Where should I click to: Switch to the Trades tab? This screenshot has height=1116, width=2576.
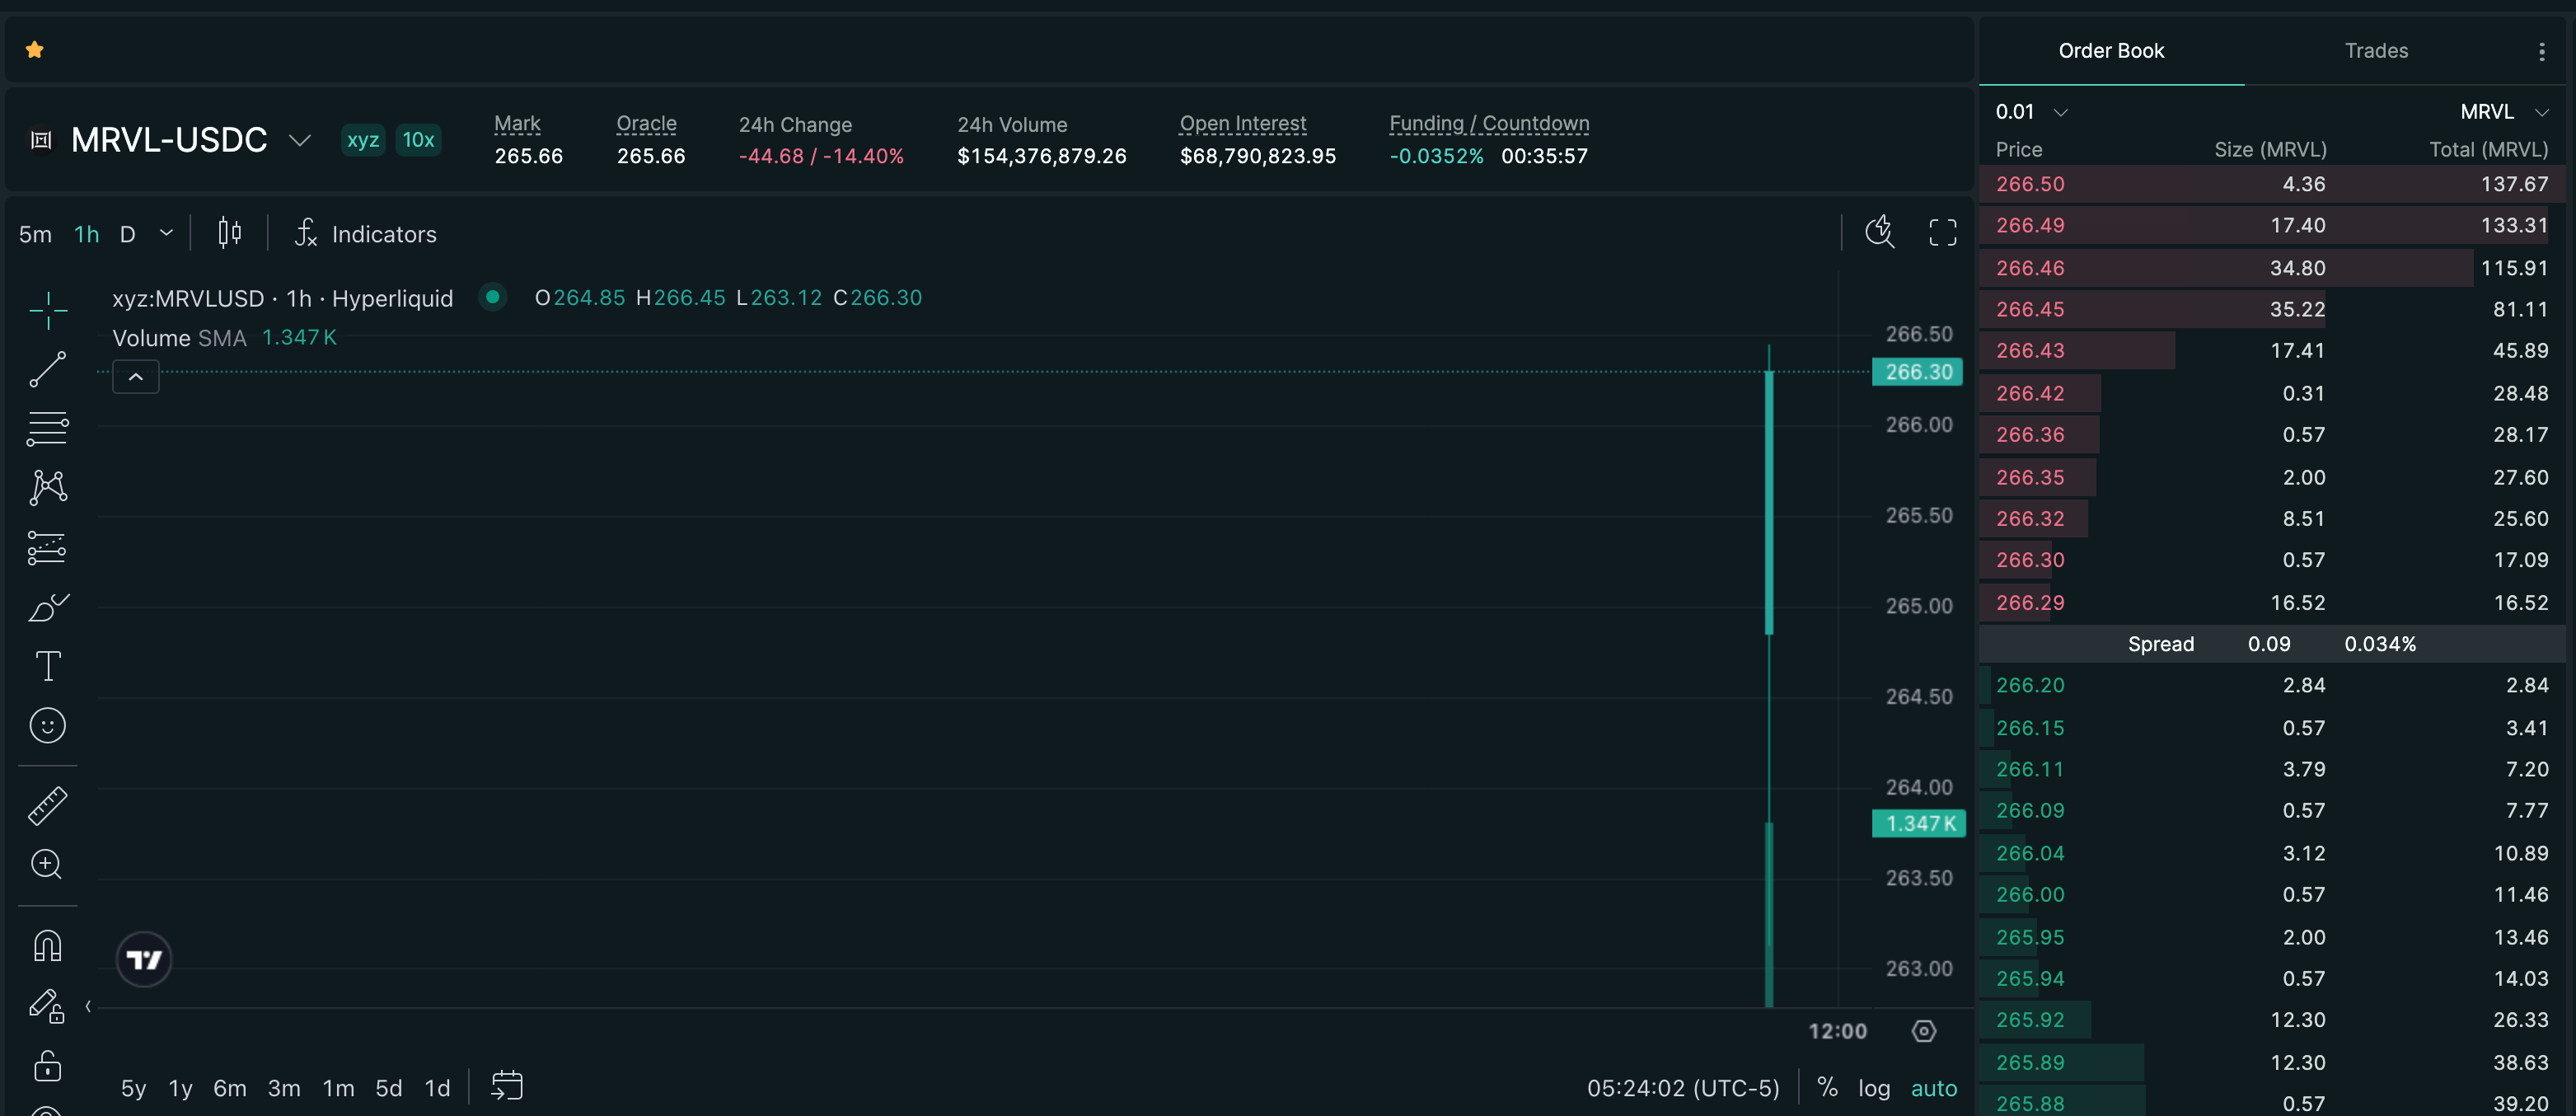pos(2376,50)
